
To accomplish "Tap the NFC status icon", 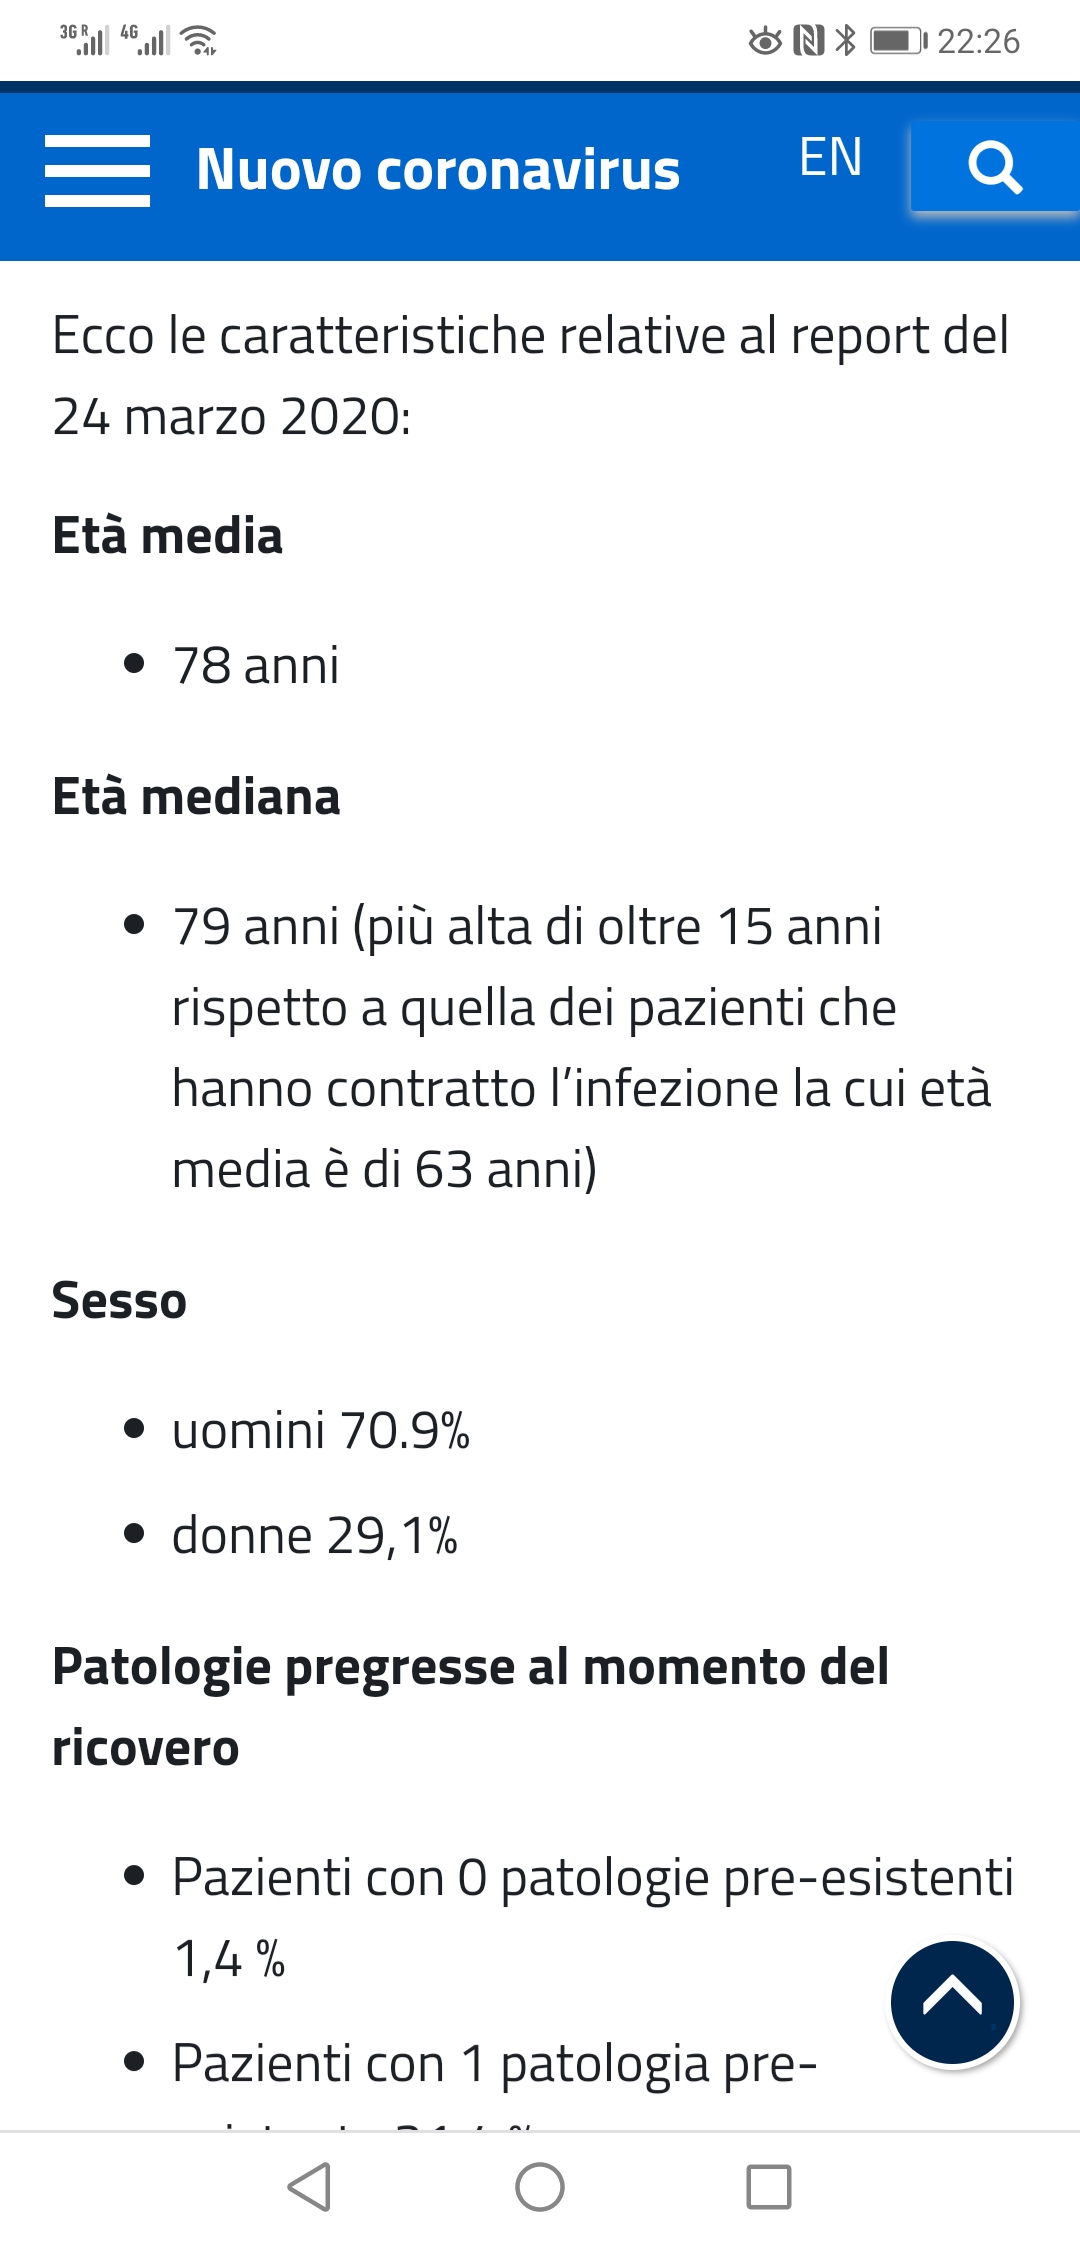I will 808,40.
